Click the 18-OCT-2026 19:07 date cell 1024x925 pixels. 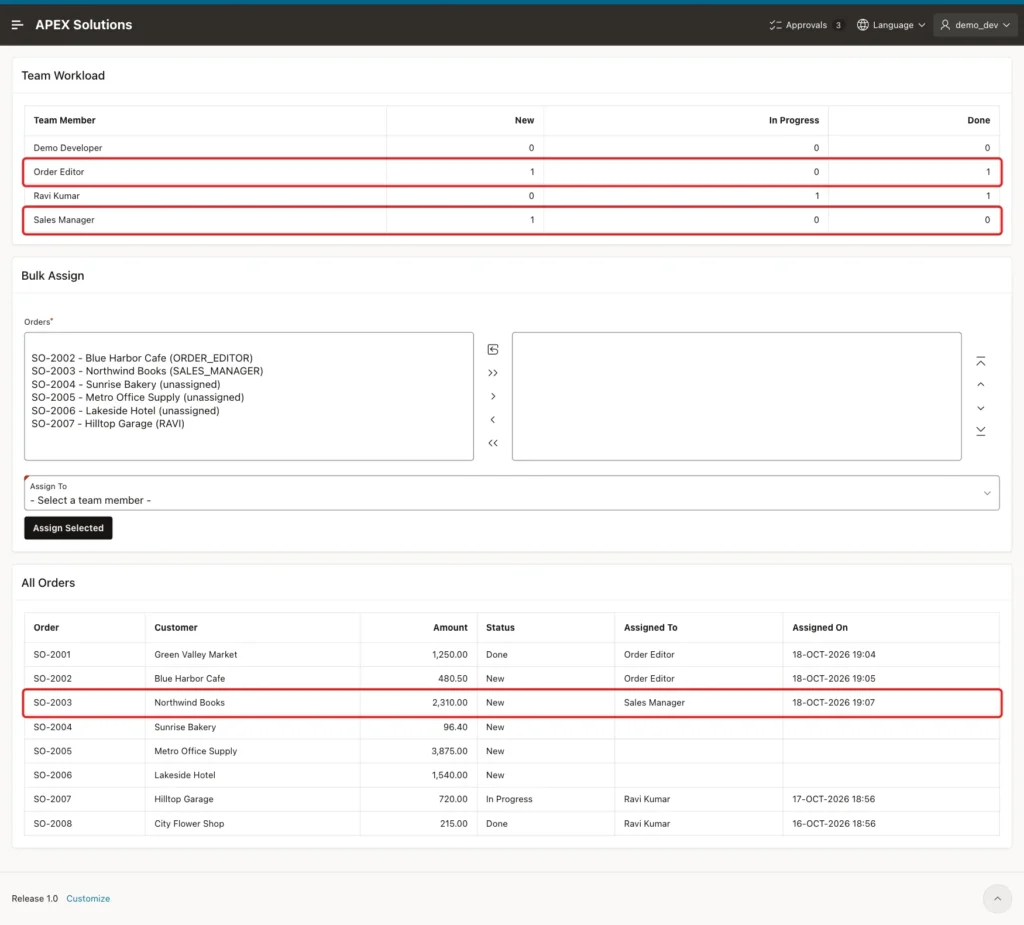(x=834, y=703)
